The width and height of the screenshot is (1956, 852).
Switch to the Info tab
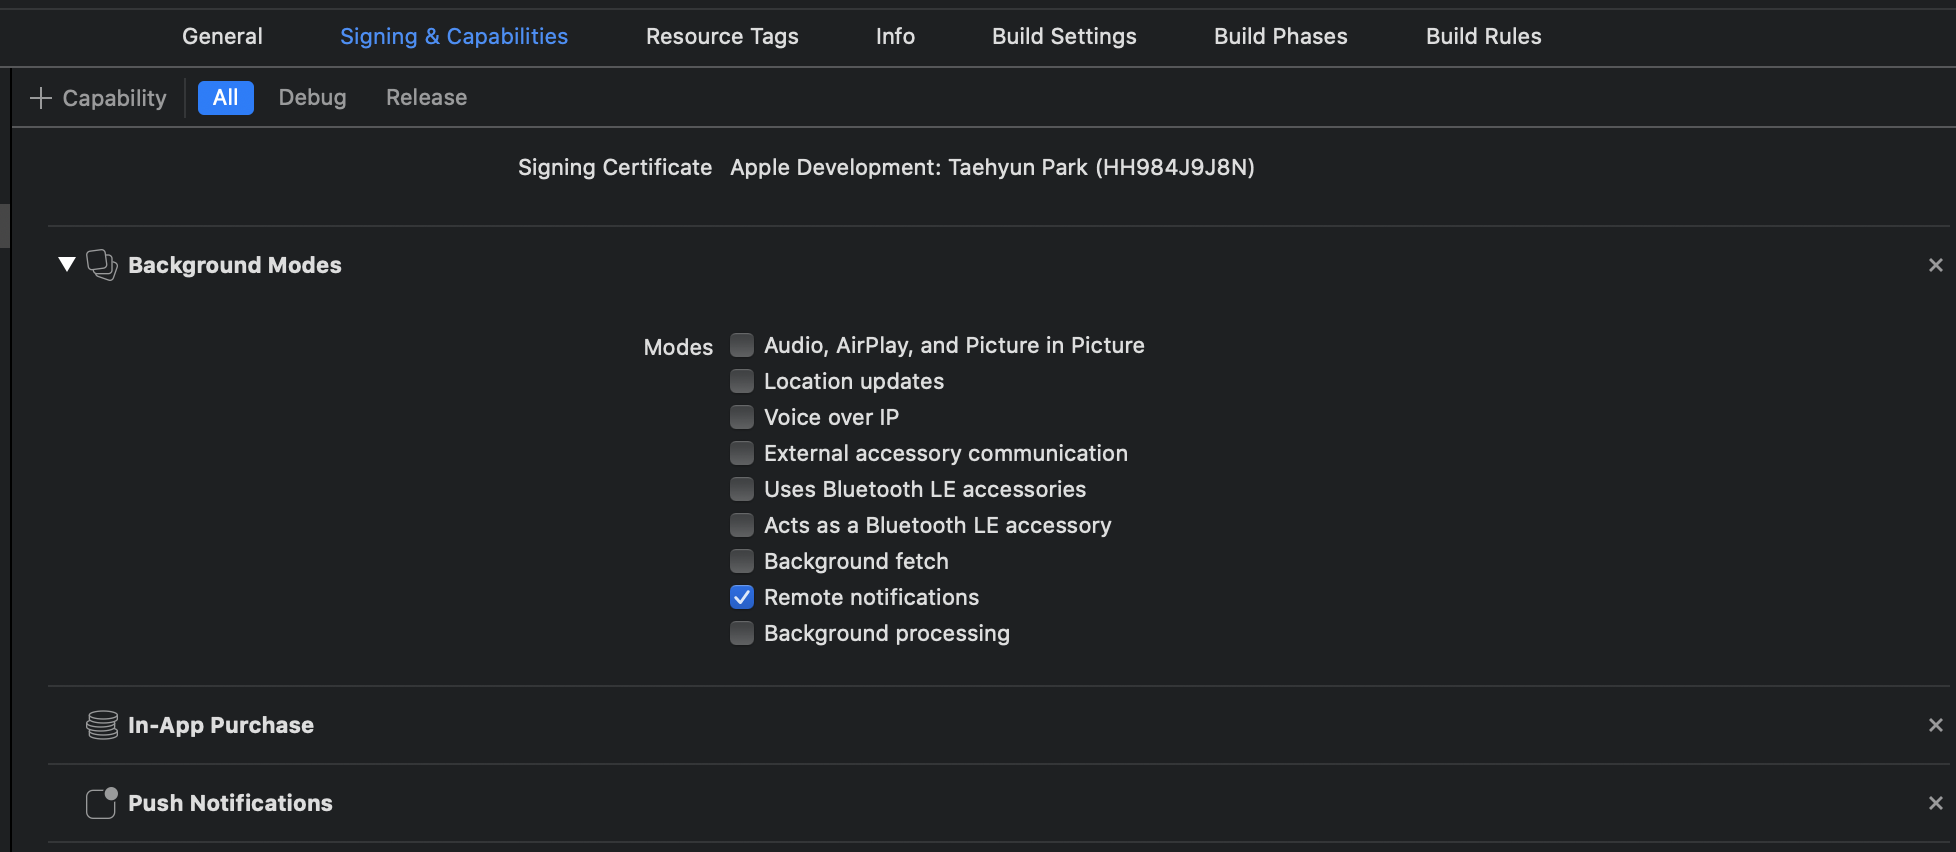tap(895, 37)
